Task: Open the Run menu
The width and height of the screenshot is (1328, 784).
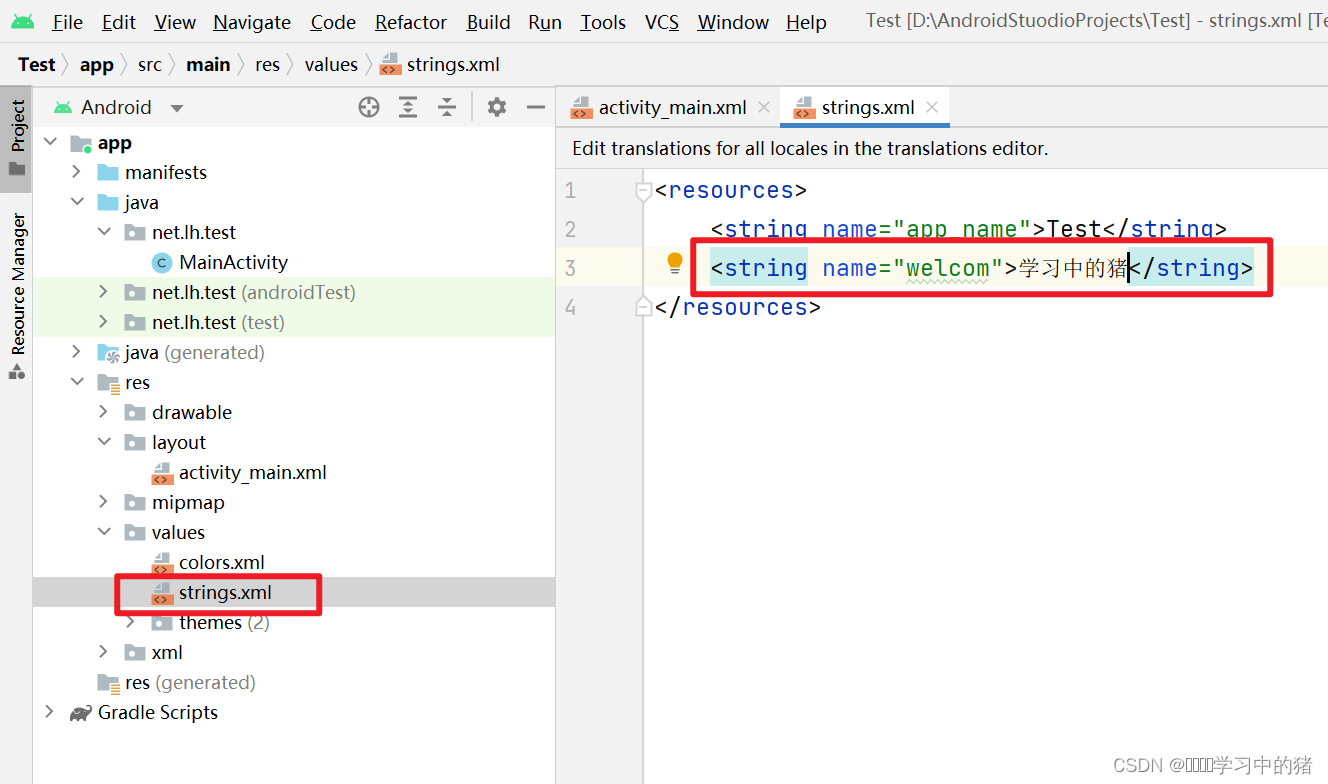Action: [x=545, y=22]
